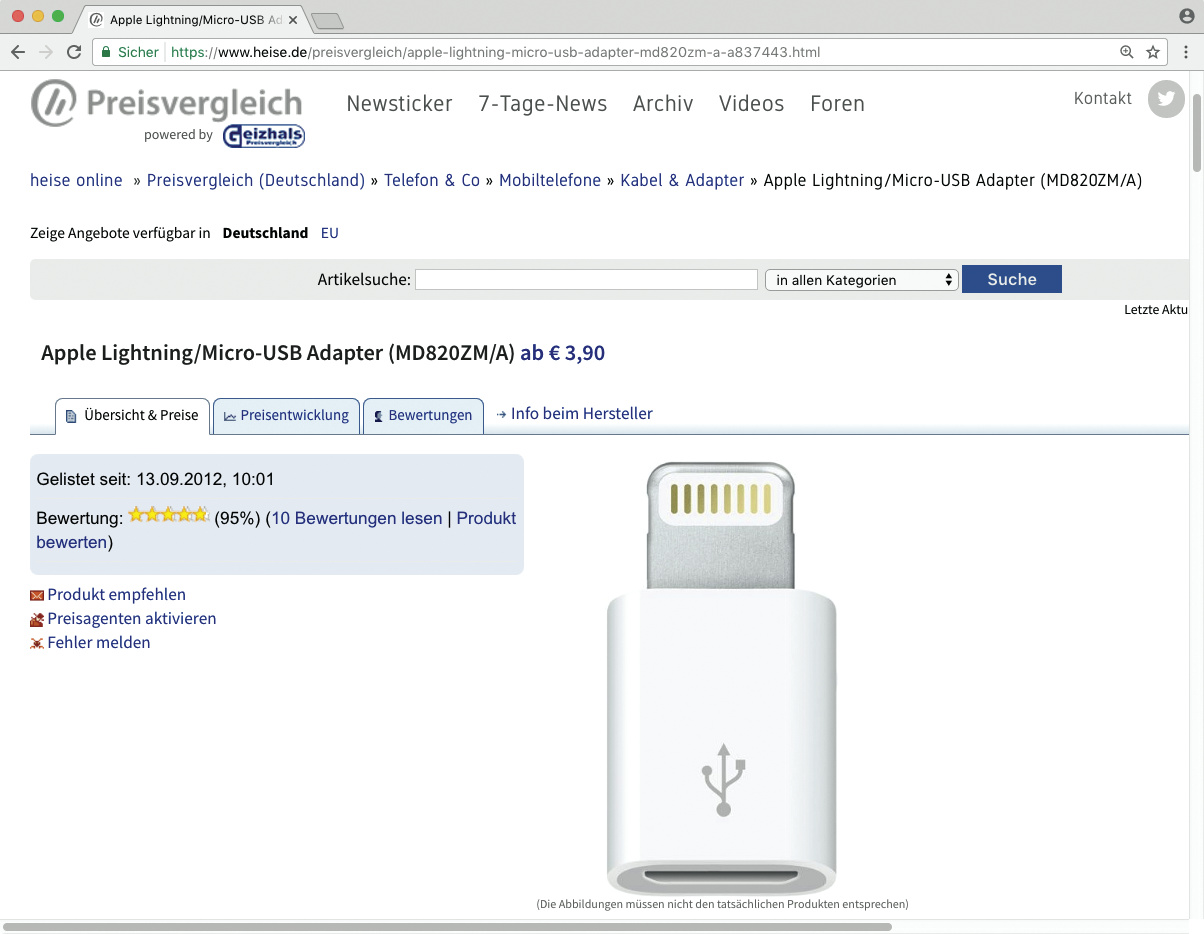
Task: Click the heise Preisvergleich logo
Action: pyautogui.click(x=166, y=104)
